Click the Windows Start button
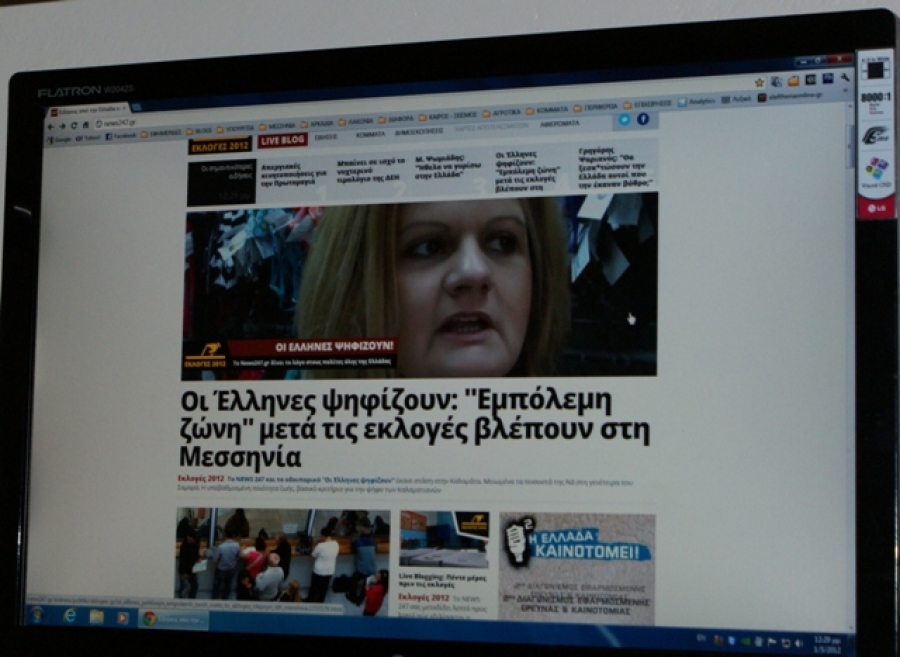Screen dimensions: 900x657 tap(37, 614)
